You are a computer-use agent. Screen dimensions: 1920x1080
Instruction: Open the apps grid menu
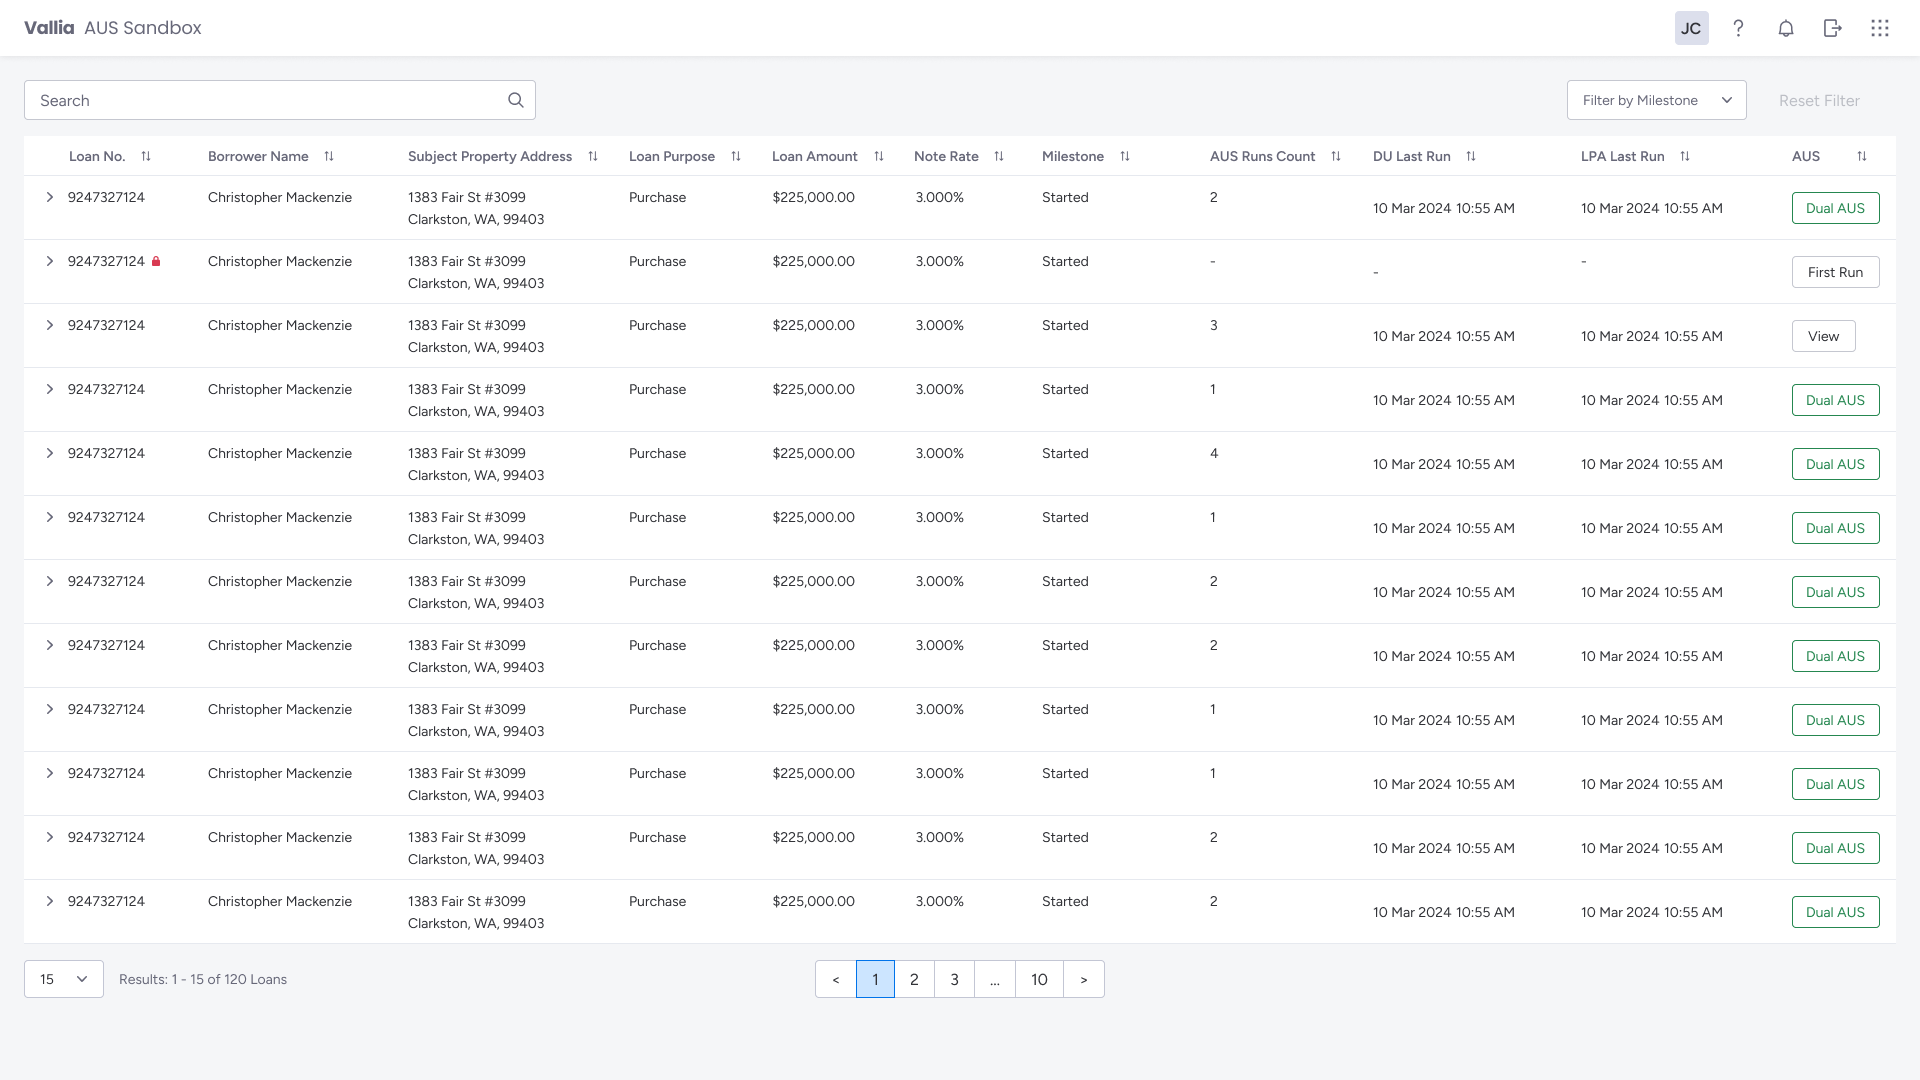(1879, 28)
